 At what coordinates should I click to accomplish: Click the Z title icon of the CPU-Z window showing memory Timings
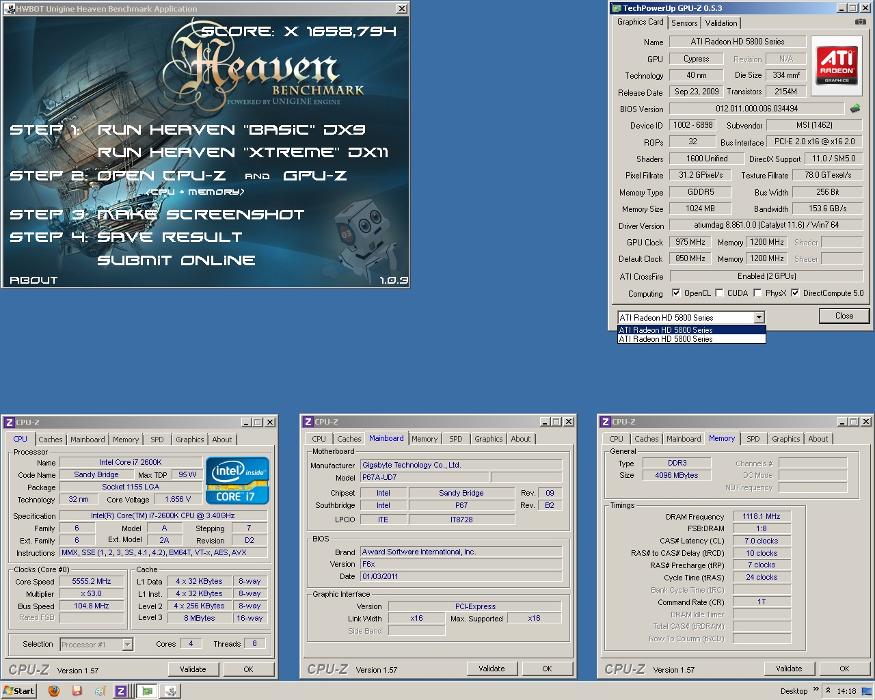(605, 421)
